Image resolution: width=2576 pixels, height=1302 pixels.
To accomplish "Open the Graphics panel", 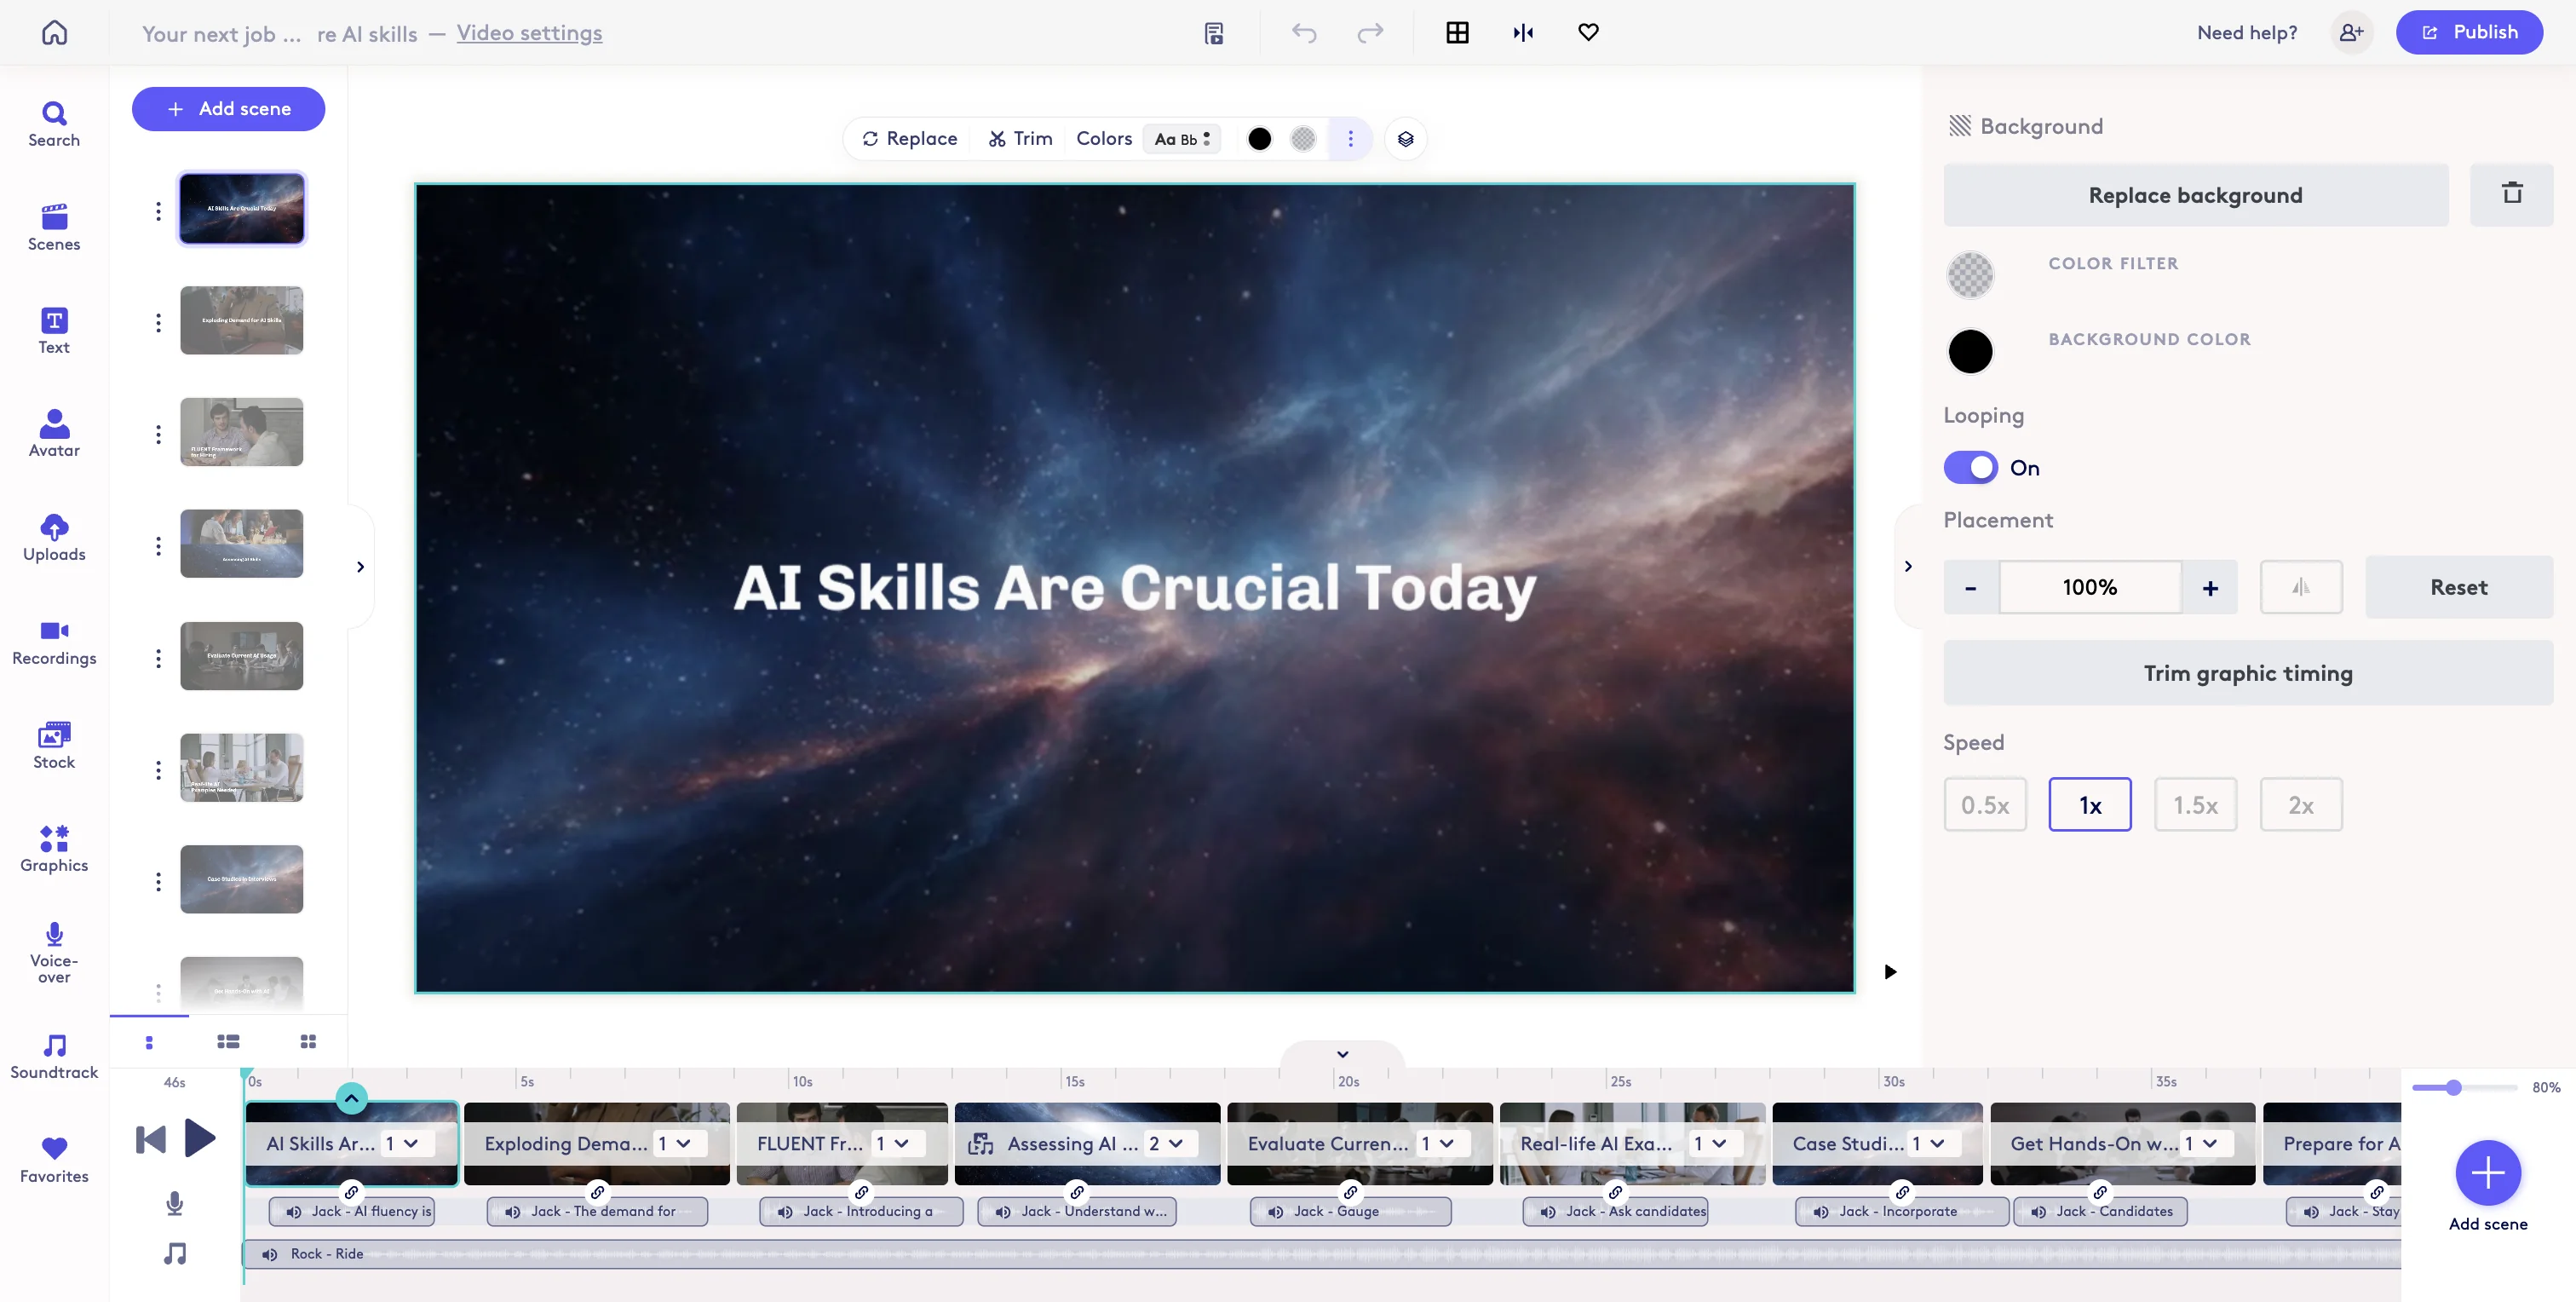I will point(53,849).
